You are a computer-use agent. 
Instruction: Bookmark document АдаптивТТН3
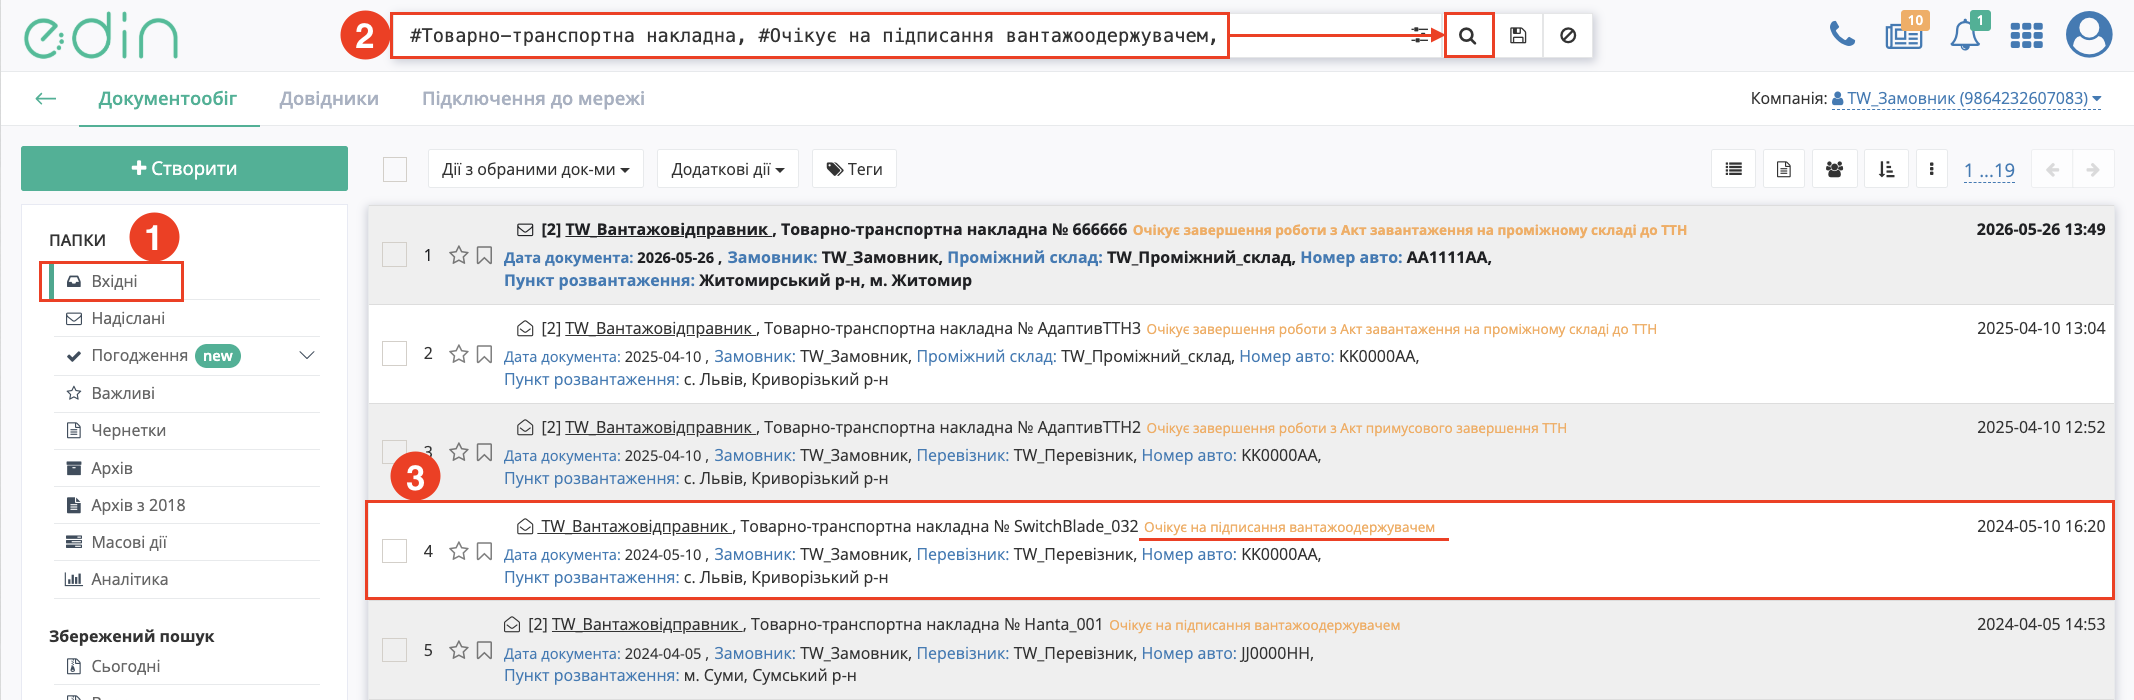point(484,354)
